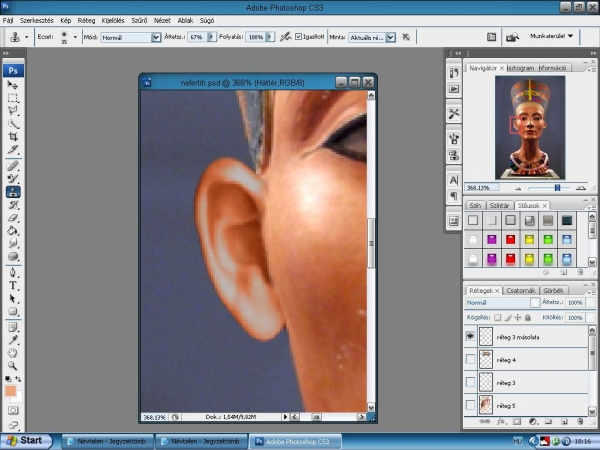The height and width of the screenshot is (450, 600).
Task: Toggle lock all
Action: pos(528,318)
